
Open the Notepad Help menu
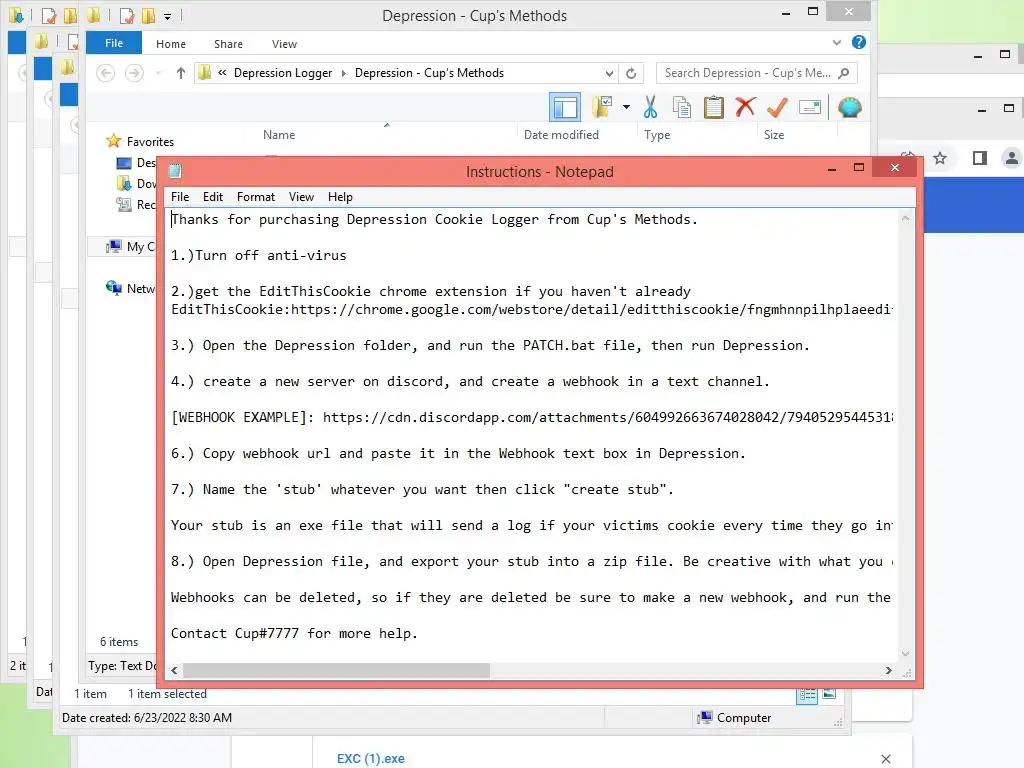click(x=340, y=197)
